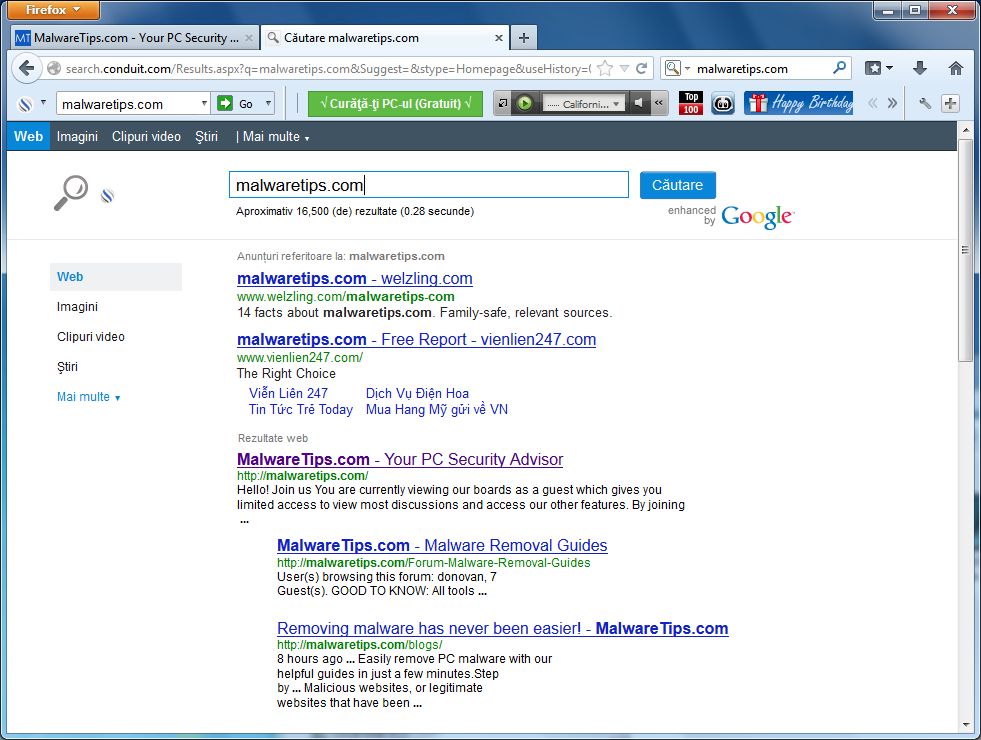
Task: Open the Malware Removal Guides result link
Action: (442, 545)
